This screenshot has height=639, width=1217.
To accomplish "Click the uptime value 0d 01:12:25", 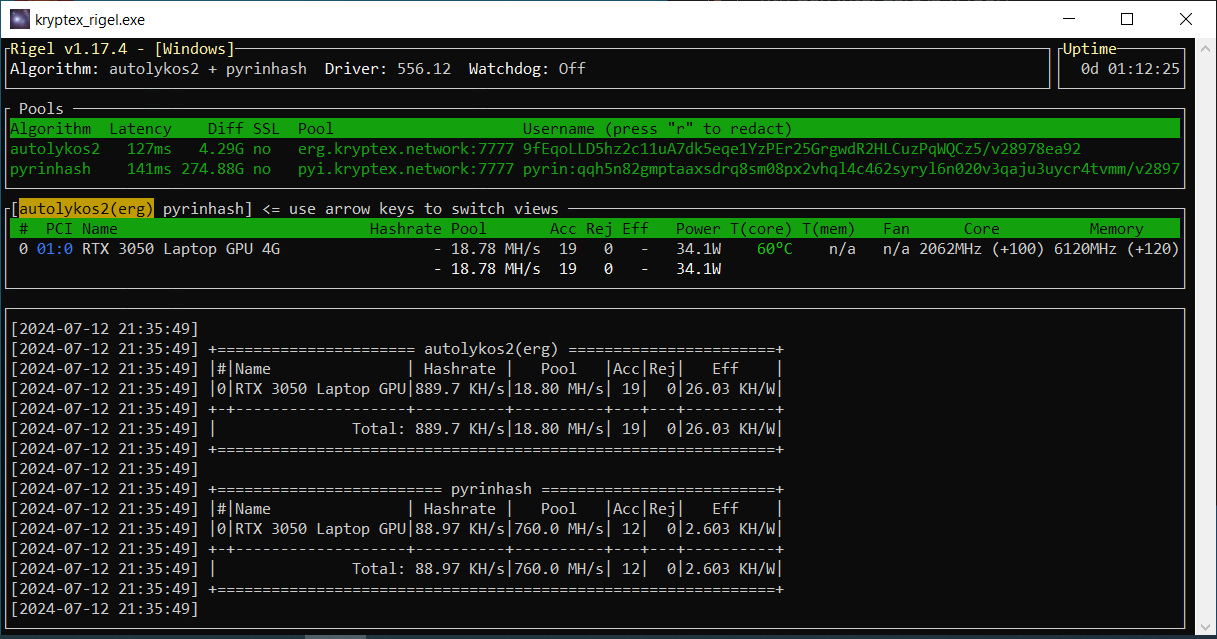I will (x=1130, y=69).
